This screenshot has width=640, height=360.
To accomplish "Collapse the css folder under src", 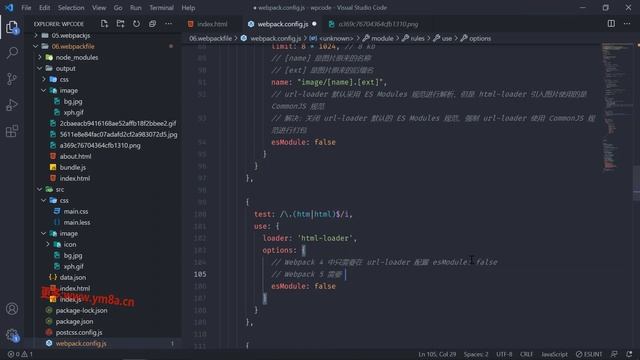I will coord(64,200).
